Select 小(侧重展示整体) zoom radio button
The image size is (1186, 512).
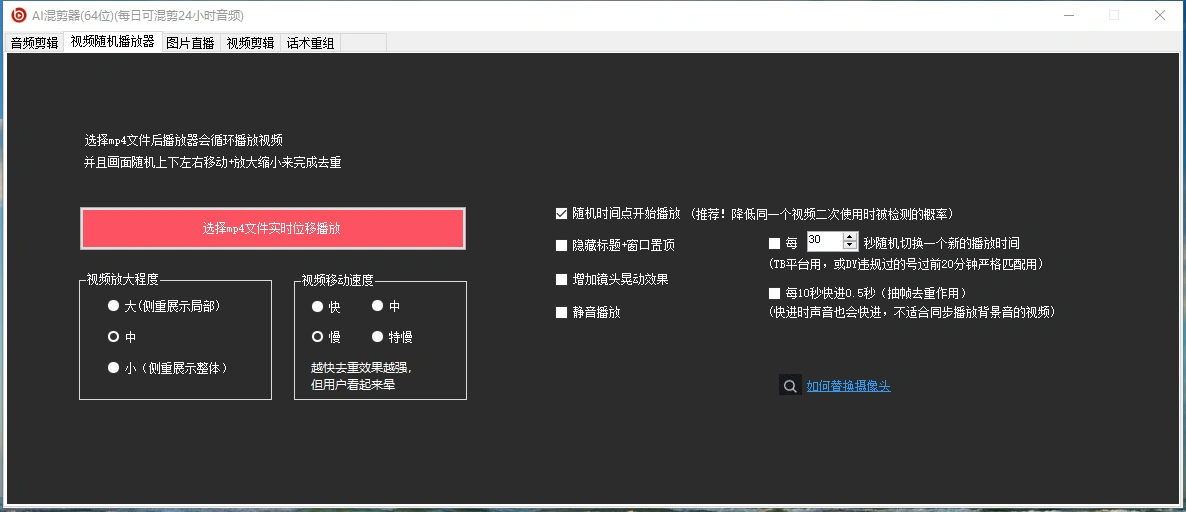click(114, 368)
